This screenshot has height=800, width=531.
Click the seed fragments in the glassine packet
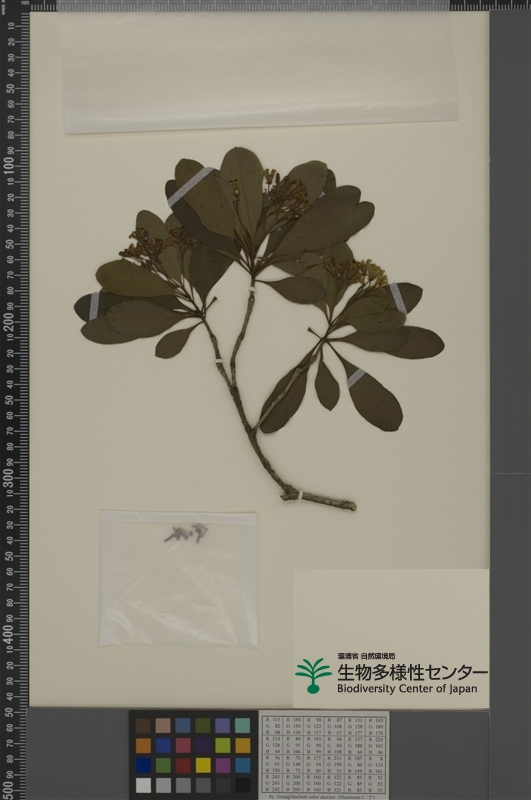tap(187, 533)
